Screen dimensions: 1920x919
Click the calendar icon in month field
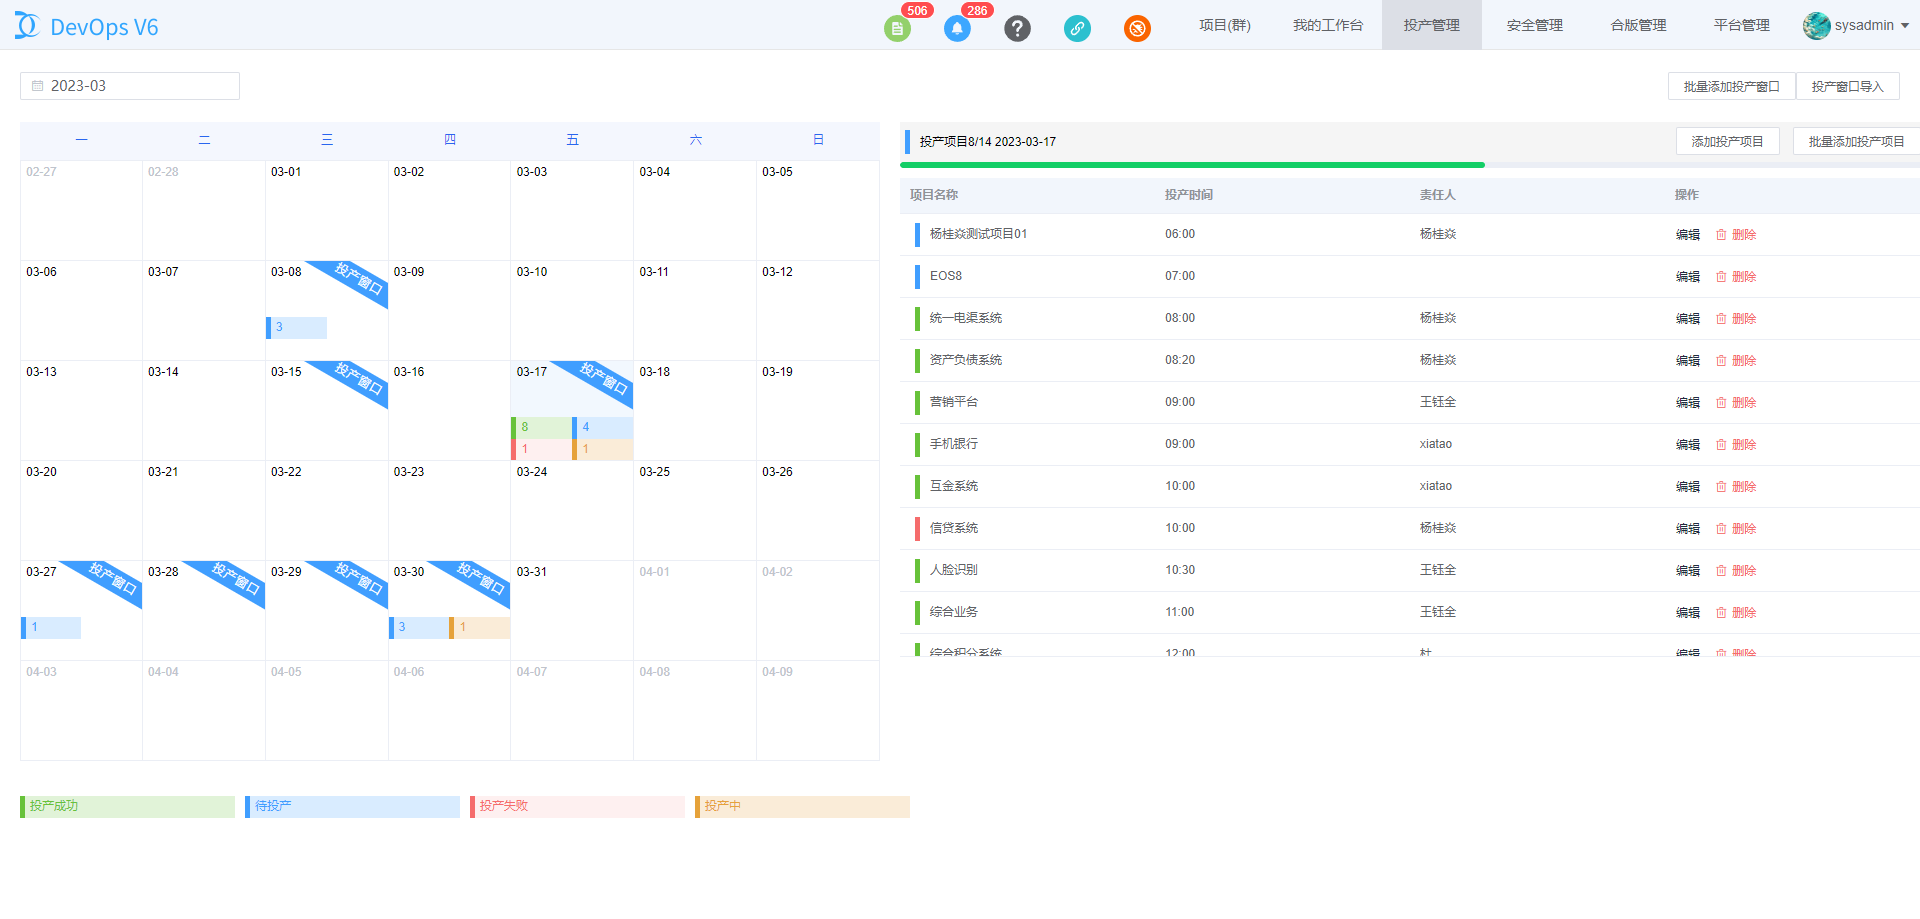38,86
